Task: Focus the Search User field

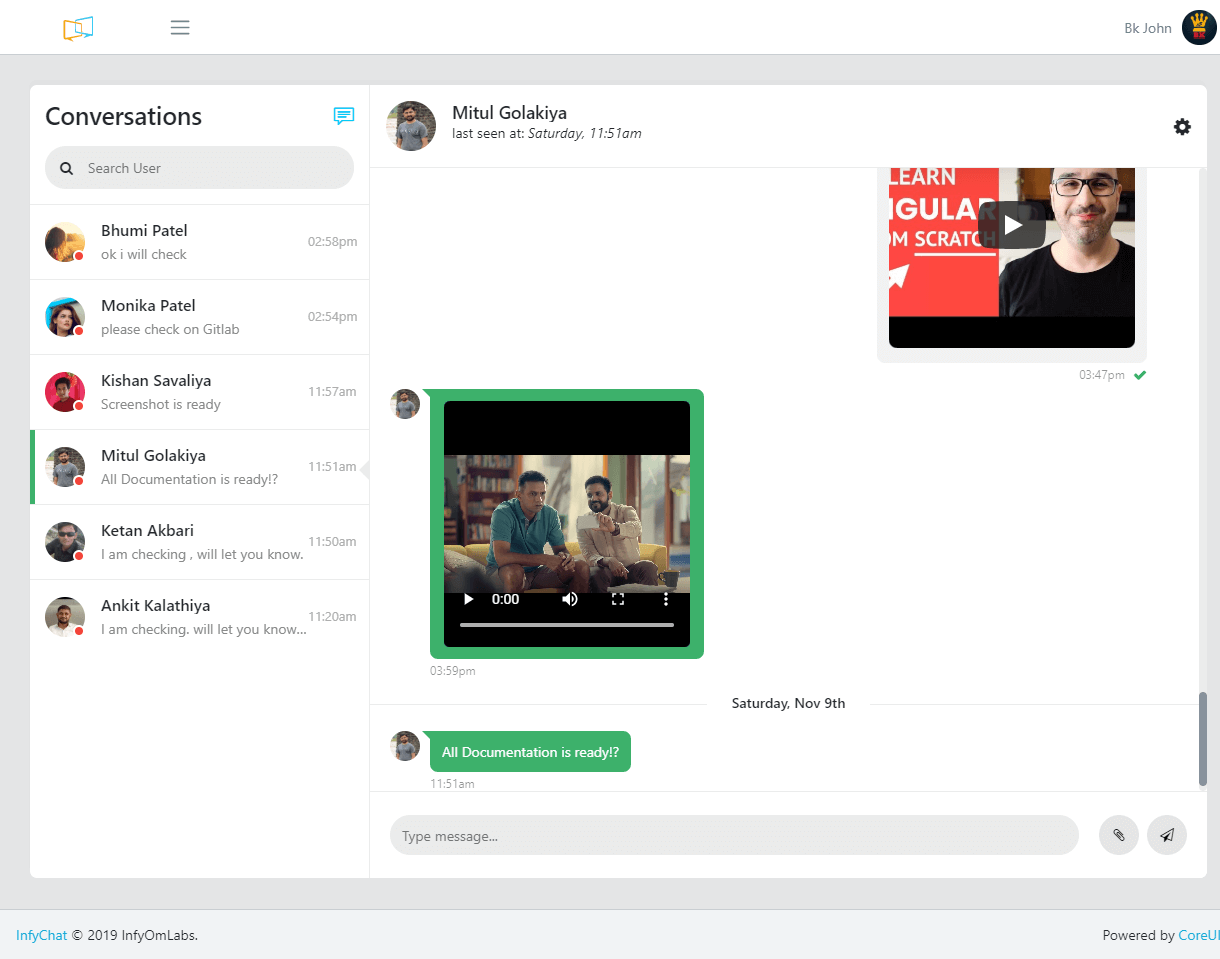Action: click(x=210, y=168)
